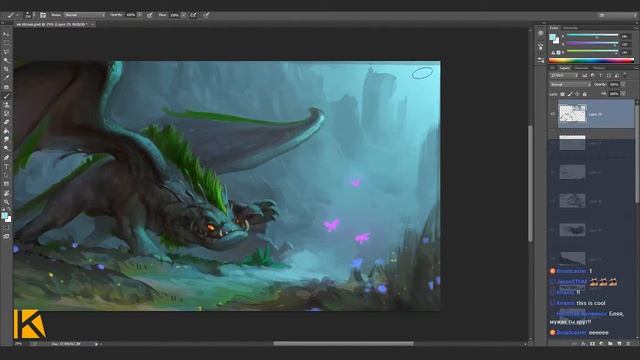Click the brush Opacity value field
Image resolution: width=640 pixels, height=360 pixels.
click(x=131, y=15)
